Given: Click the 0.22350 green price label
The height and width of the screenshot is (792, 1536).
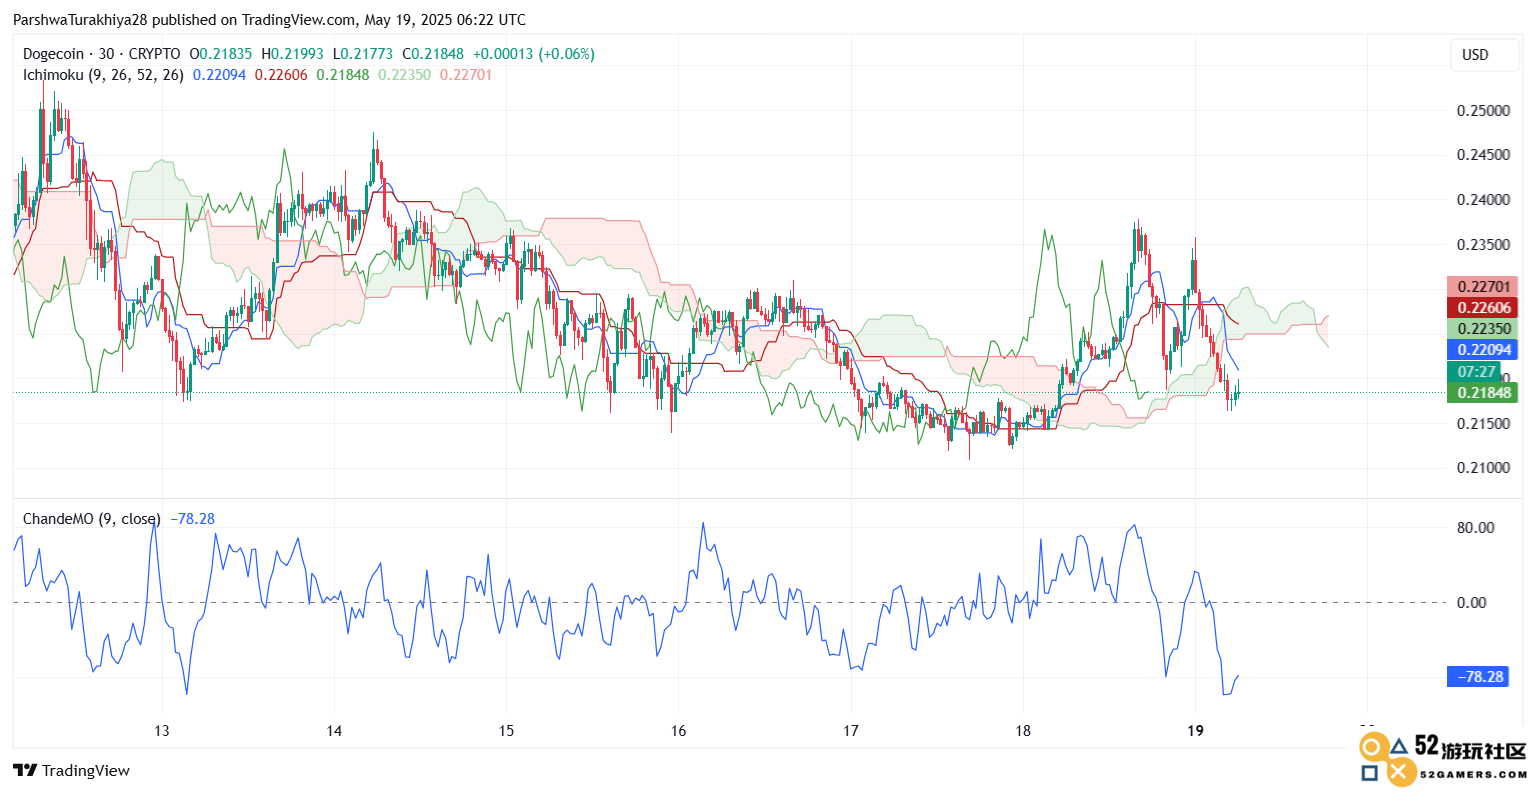Looking at the screenshot, I should (x=1482, y=329).
